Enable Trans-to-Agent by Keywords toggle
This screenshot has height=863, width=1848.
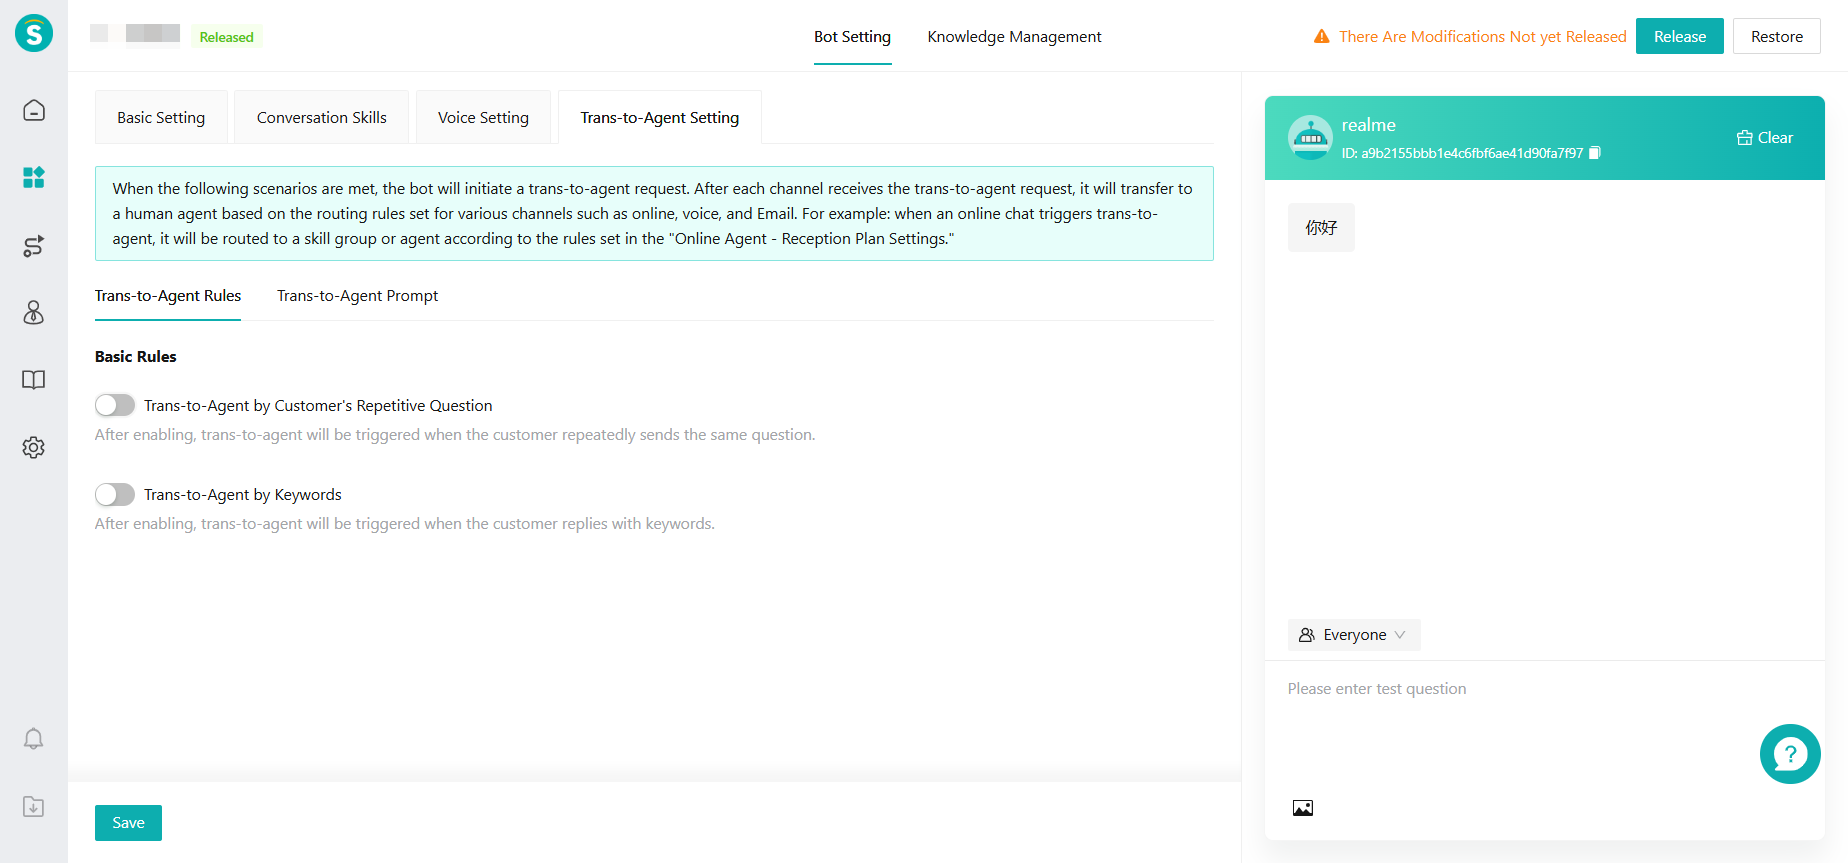115,494
